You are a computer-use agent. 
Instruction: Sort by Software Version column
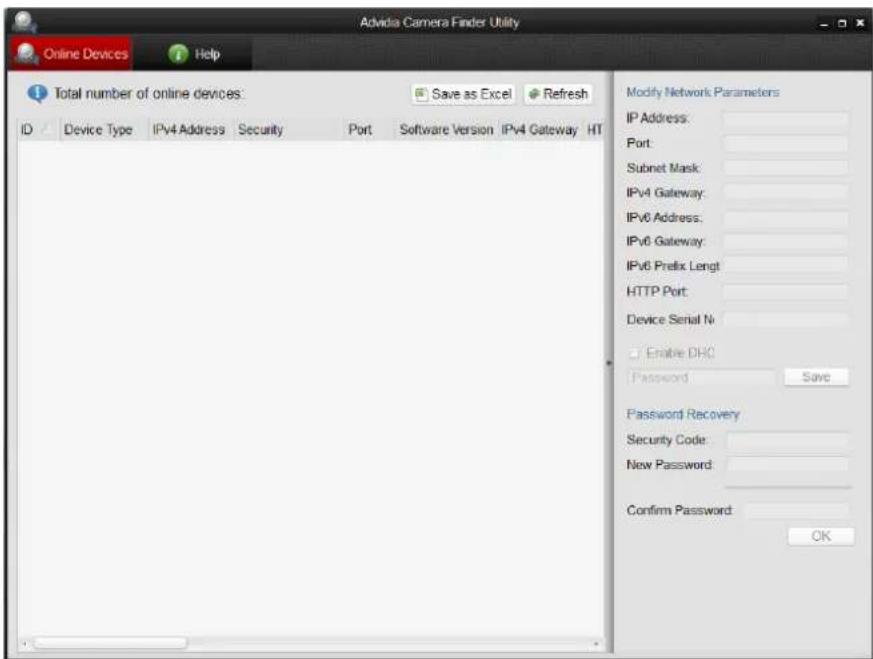(x=447, y=130)
